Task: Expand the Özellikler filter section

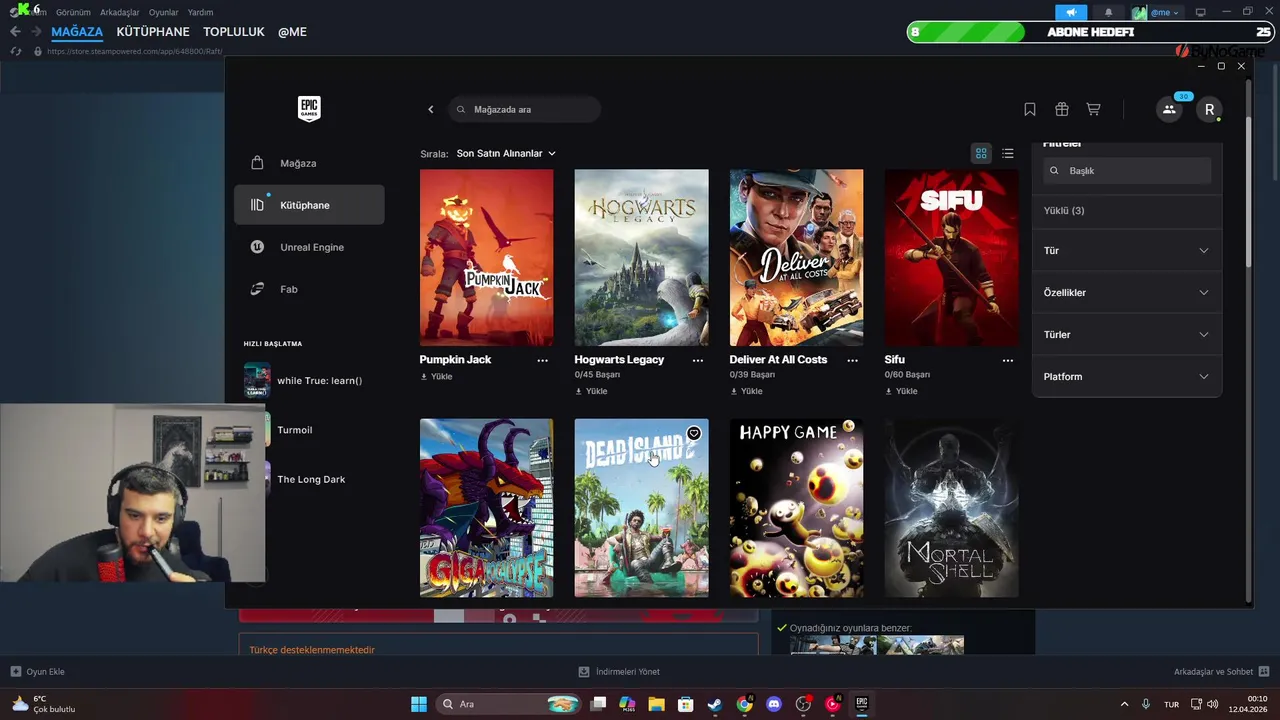Action: 1127,293
